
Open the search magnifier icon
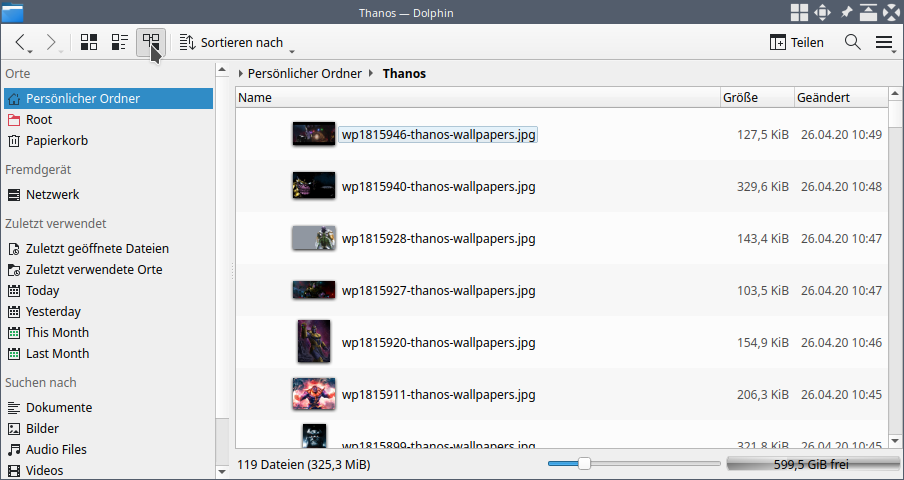(853, 42)
